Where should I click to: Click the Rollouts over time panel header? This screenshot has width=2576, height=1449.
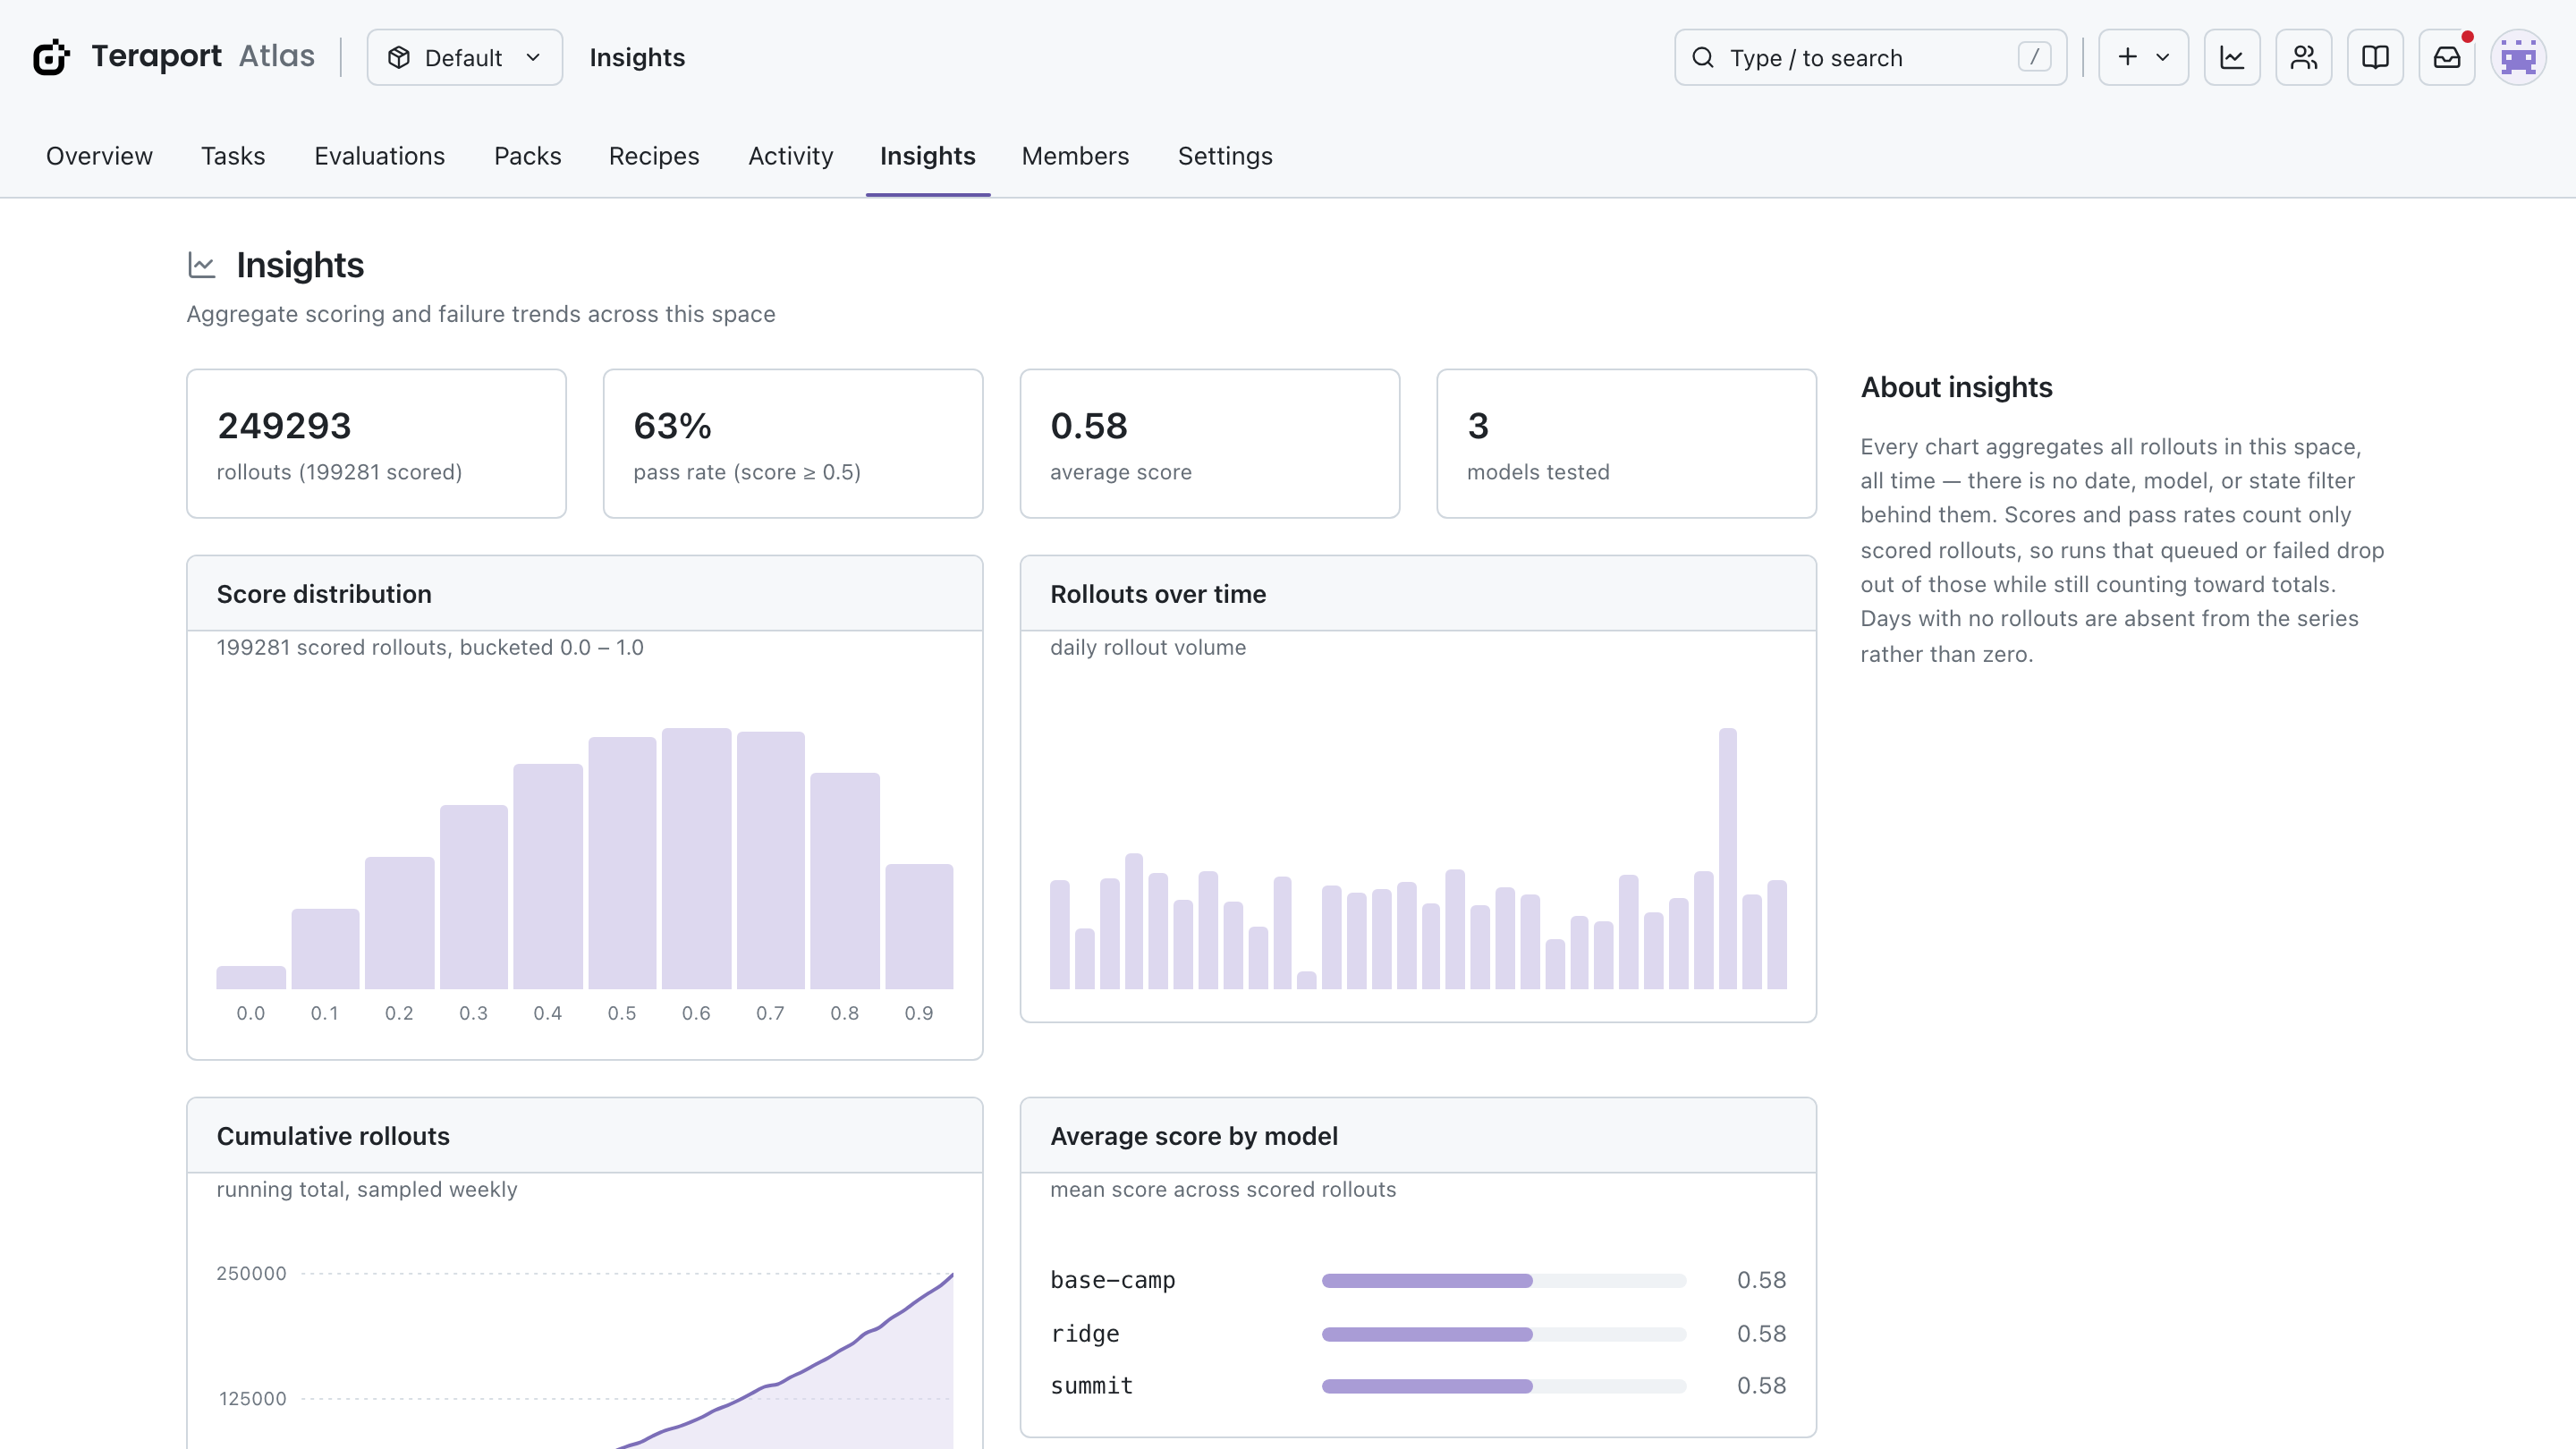pos(1418,594)
